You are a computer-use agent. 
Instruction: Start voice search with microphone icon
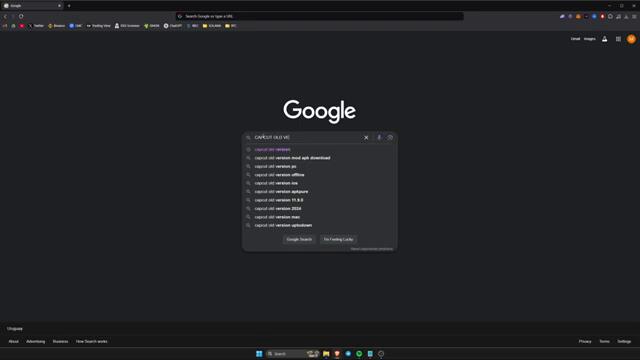tap(379, 138)
